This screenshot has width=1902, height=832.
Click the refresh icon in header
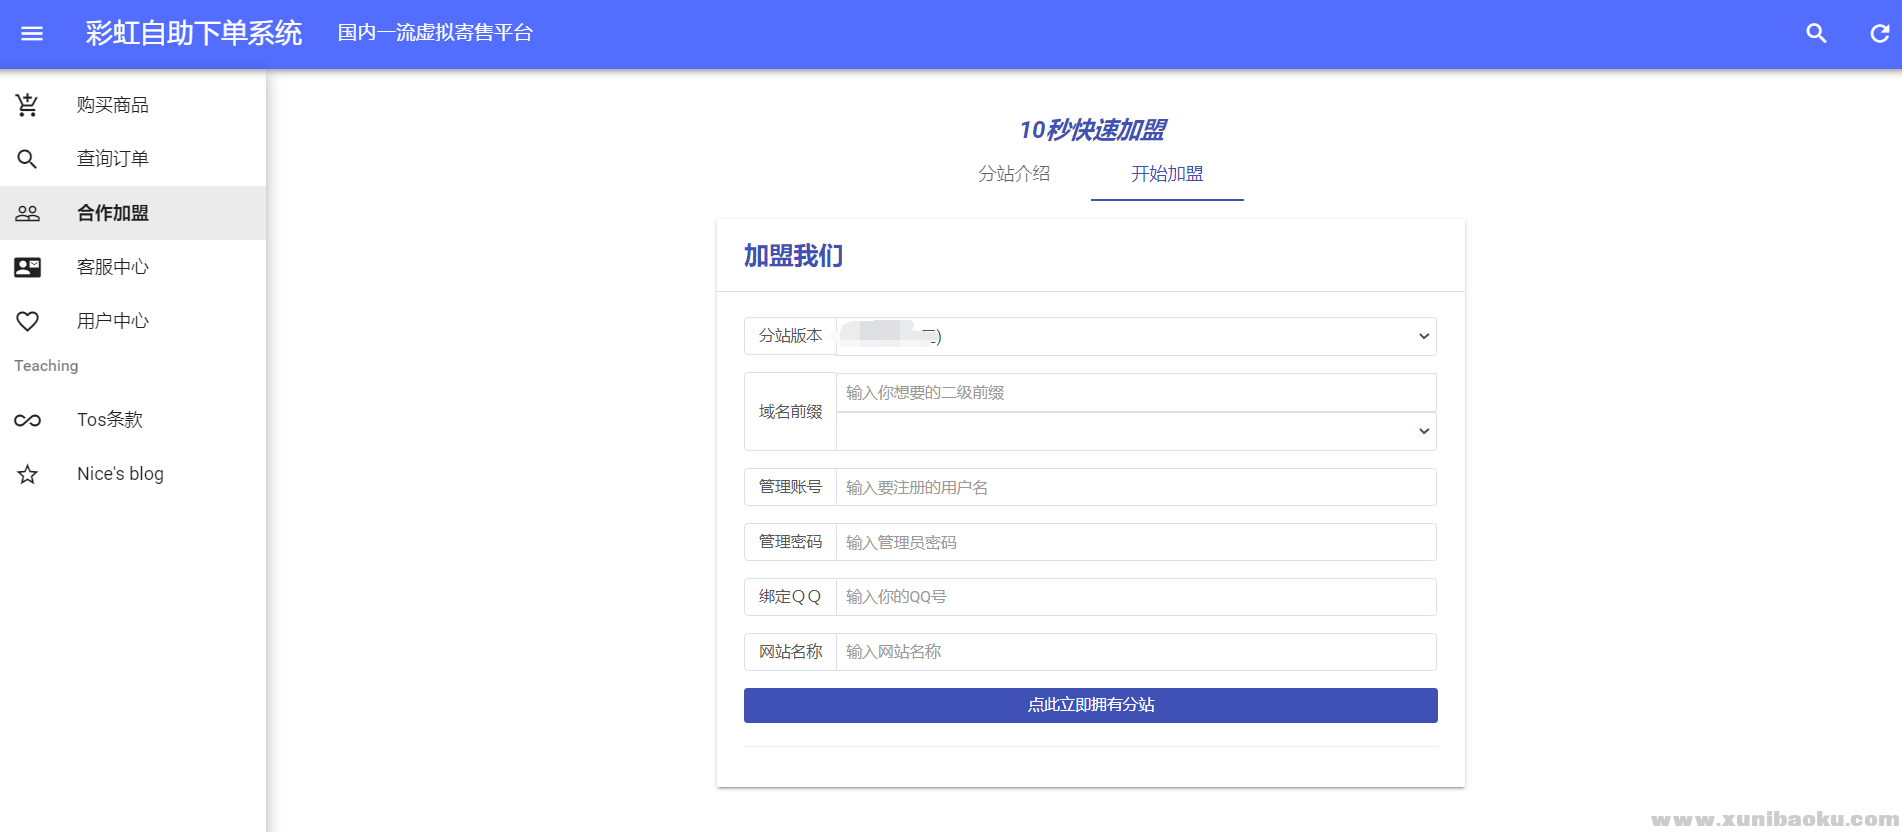(x=1879, y=34)
